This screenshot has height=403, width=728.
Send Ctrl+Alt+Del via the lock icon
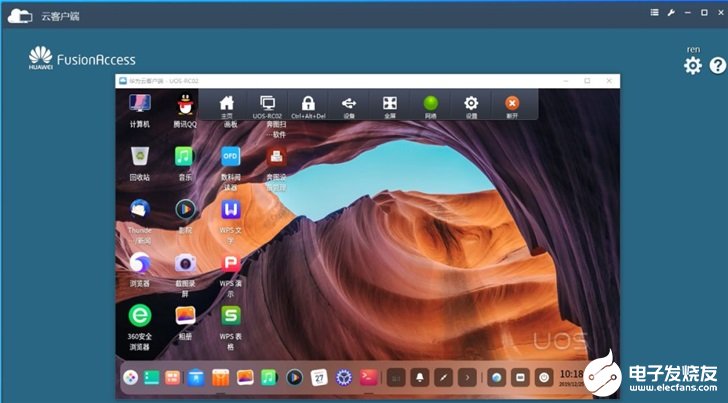(308, 106)
